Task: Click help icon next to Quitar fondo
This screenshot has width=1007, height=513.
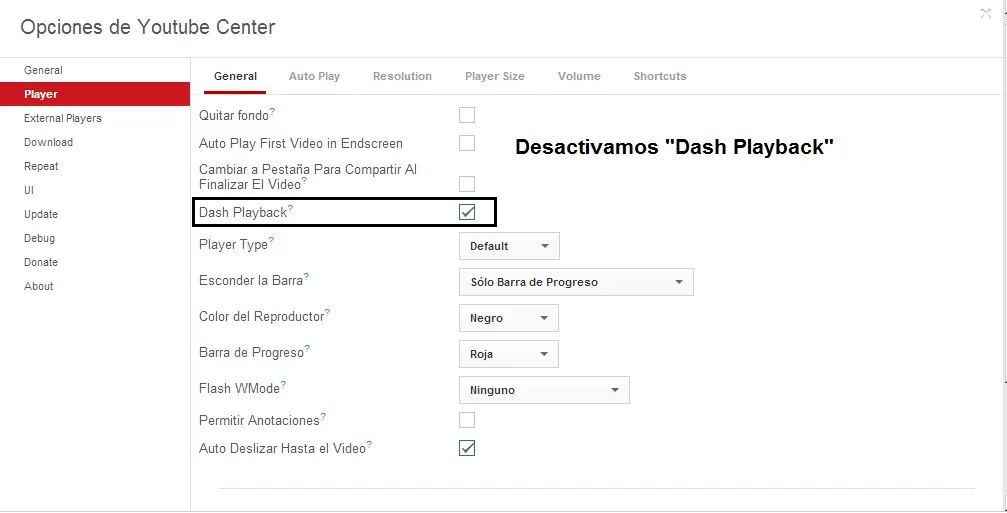Action: tap(272, 112)
